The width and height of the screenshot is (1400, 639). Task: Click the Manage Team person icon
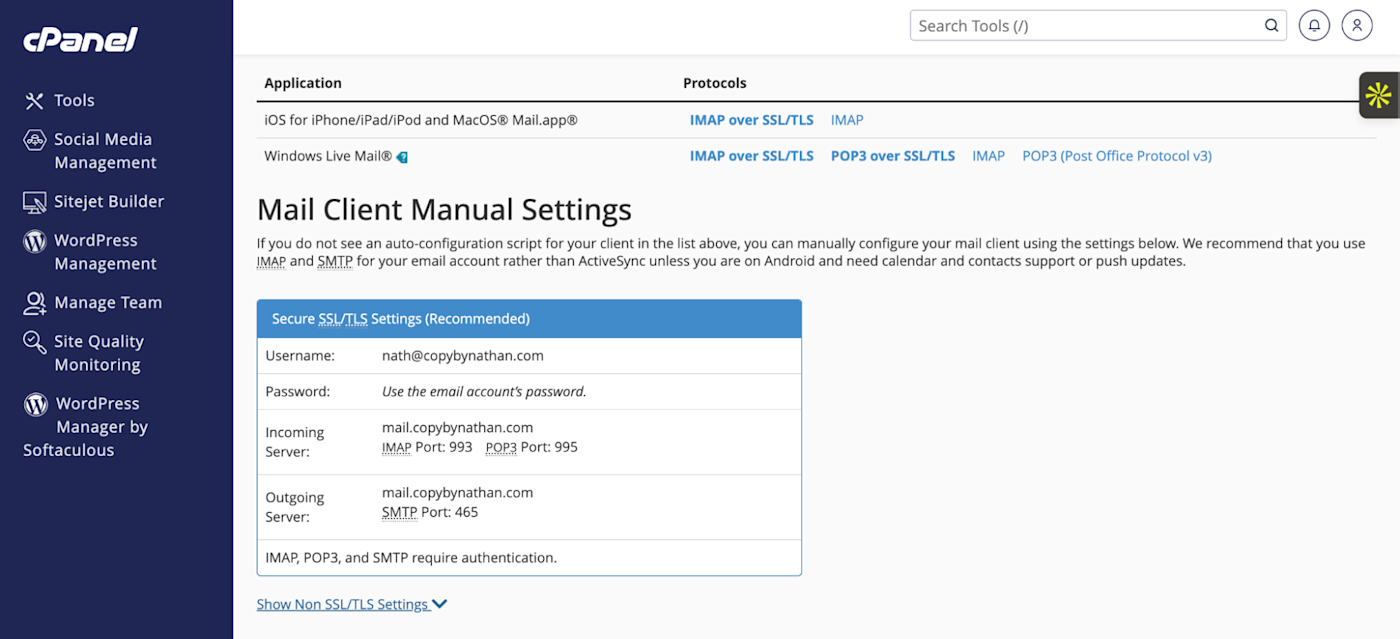tap(35, 303)
